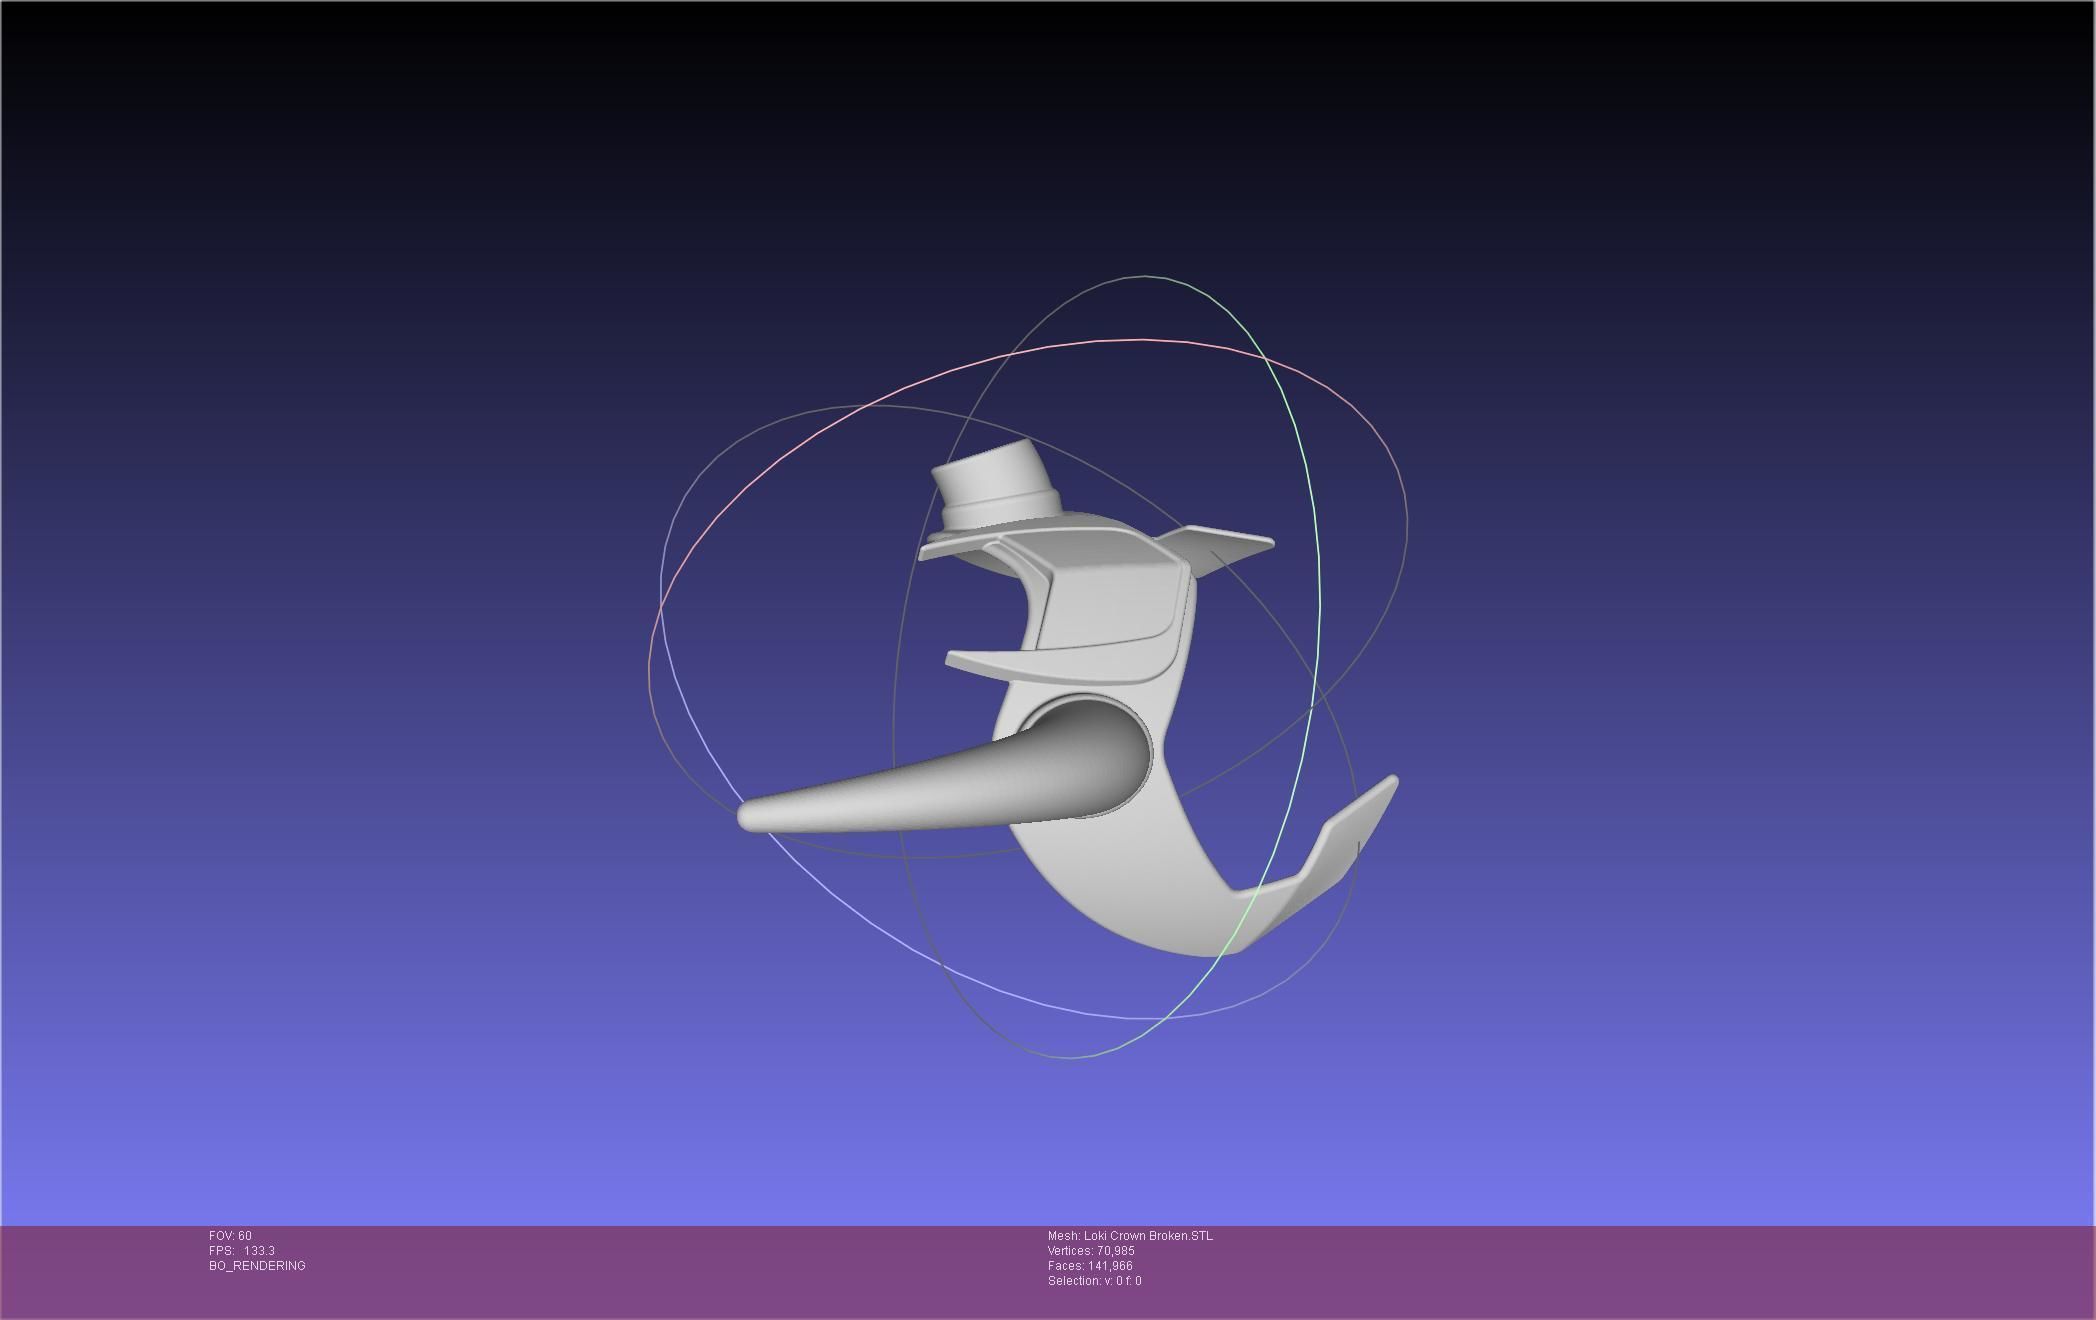
Task: Click the 'Selection: v: 0 f: 0' text
Action: pyautogui.click(x=1094, y=1281)
